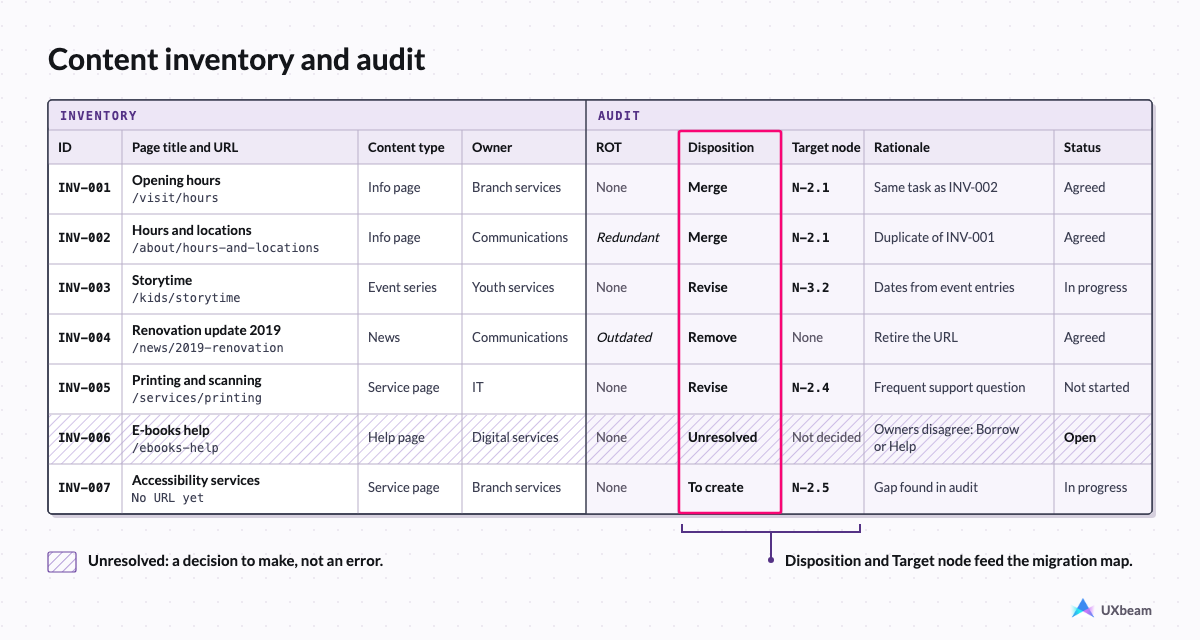Click the Outdated ROT value

coord(624,338)
